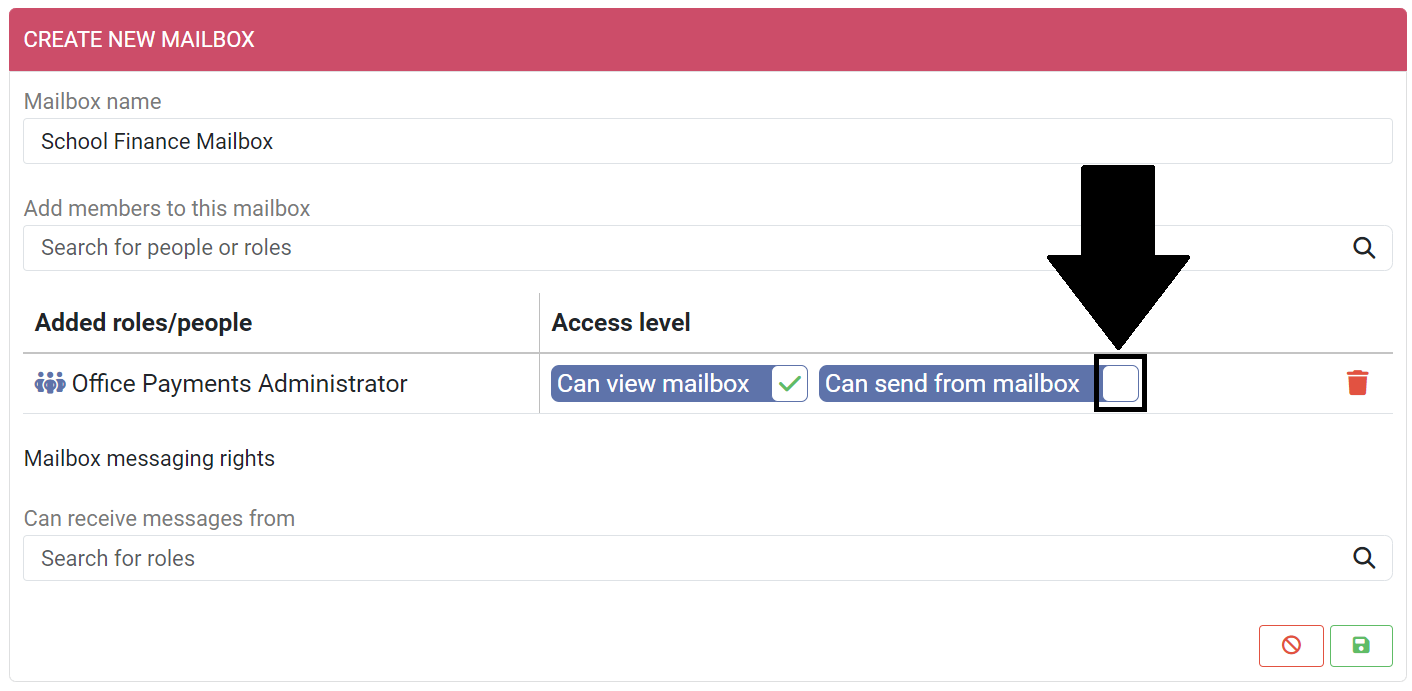Uncheck the Can view mailbox checkbox
The image size is (1412, 691).
point(790,384)
